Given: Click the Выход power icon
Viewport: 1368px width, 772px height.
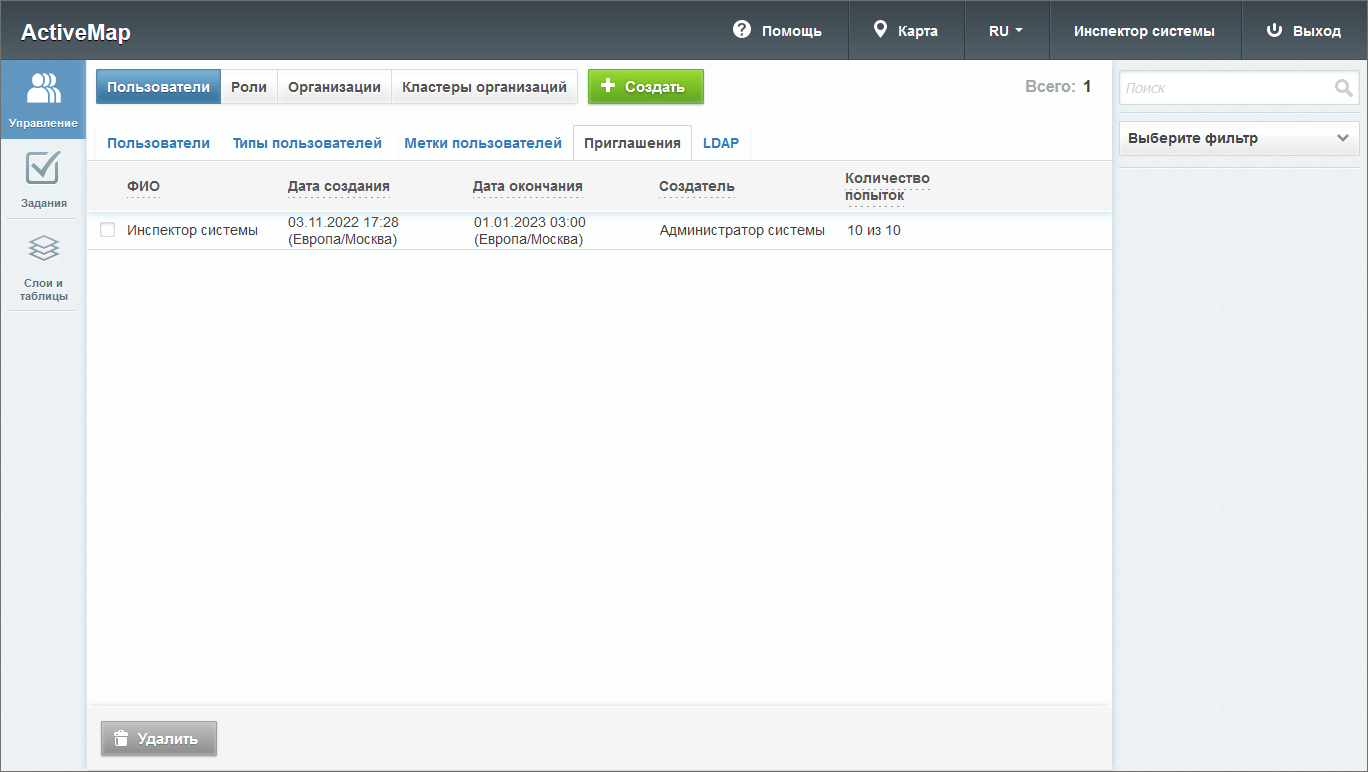Looking at the screenshot, I should pos(1274,30).
